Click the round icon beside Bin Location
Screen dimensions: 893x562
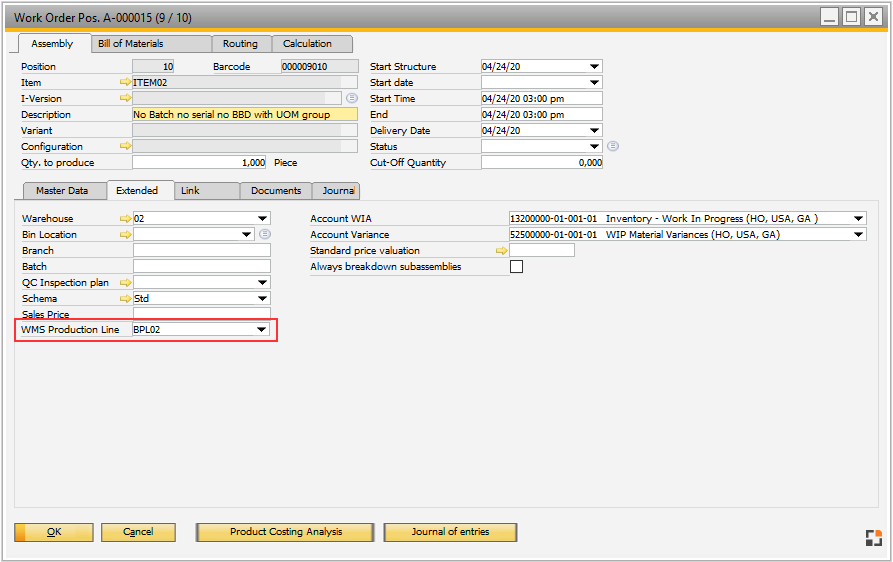pyautogui.click(x=265, y=235)
